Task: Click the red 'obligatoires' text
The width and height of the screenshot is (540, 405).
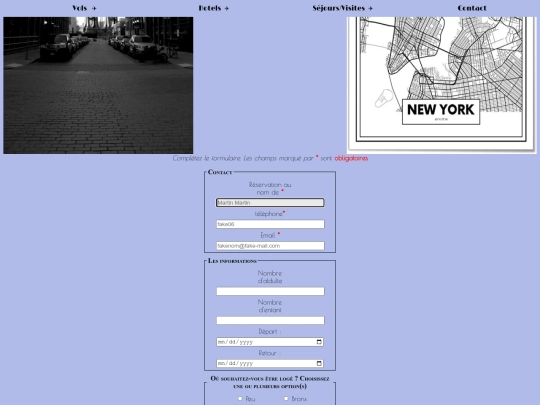Action: pyautogui.click(x=351, y=158)
